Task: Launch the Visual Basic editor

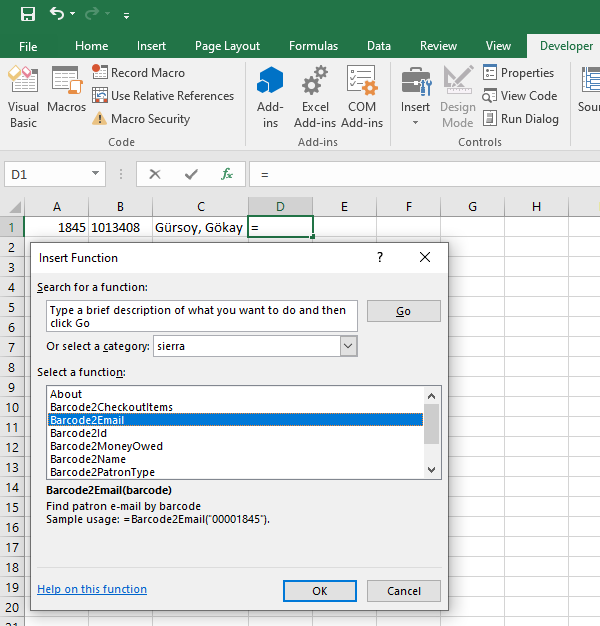Action: [23, 97]
